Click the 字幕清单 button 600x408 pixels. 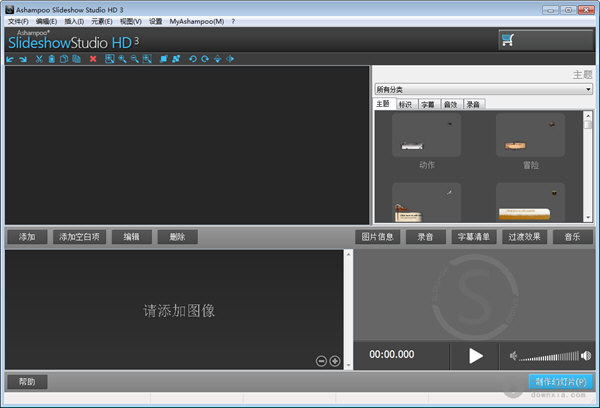click(474, 237)
